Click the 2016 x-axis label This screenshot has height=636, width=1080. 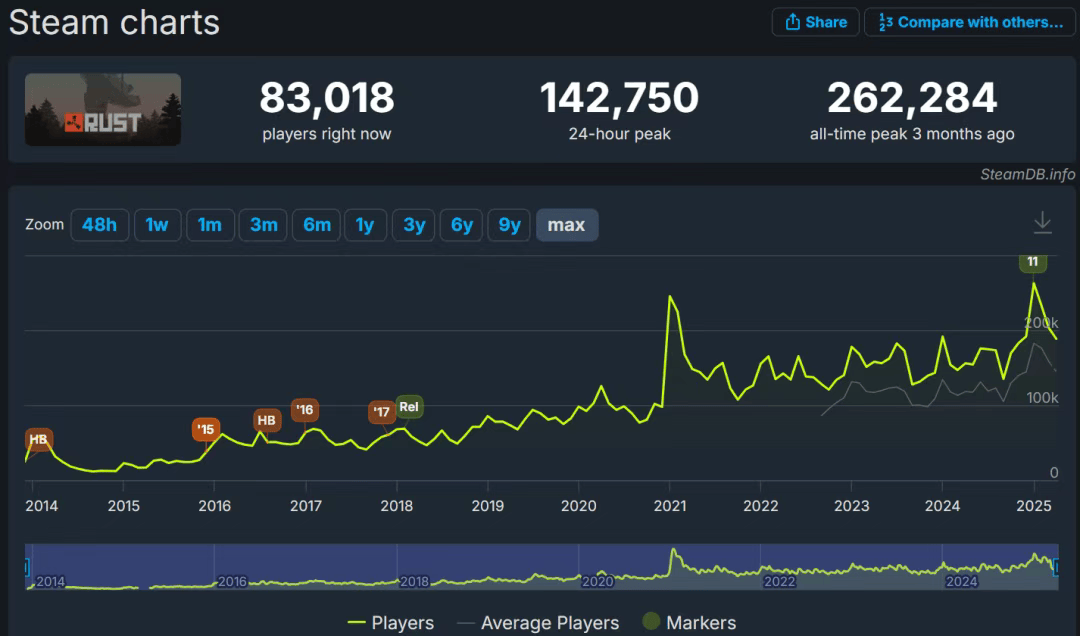(214, 506)
